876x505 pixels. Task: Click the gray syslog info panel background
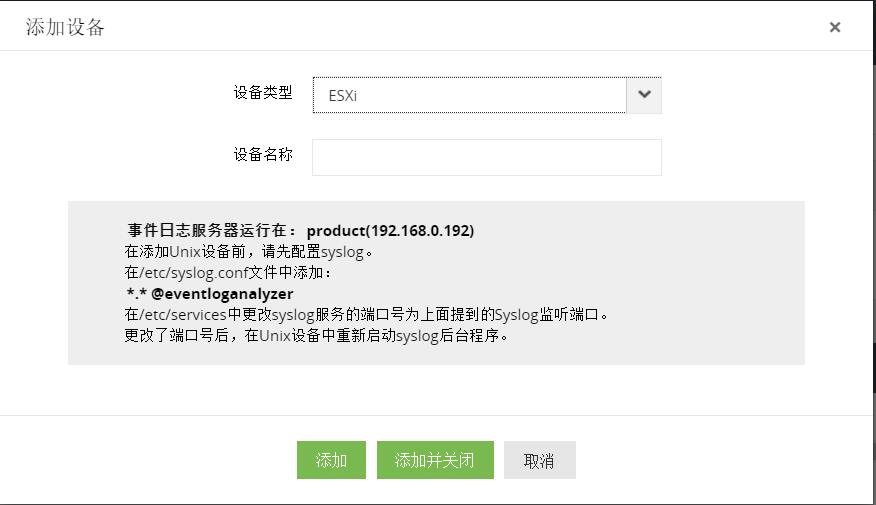pyautogui.click(x=680, y=270)
